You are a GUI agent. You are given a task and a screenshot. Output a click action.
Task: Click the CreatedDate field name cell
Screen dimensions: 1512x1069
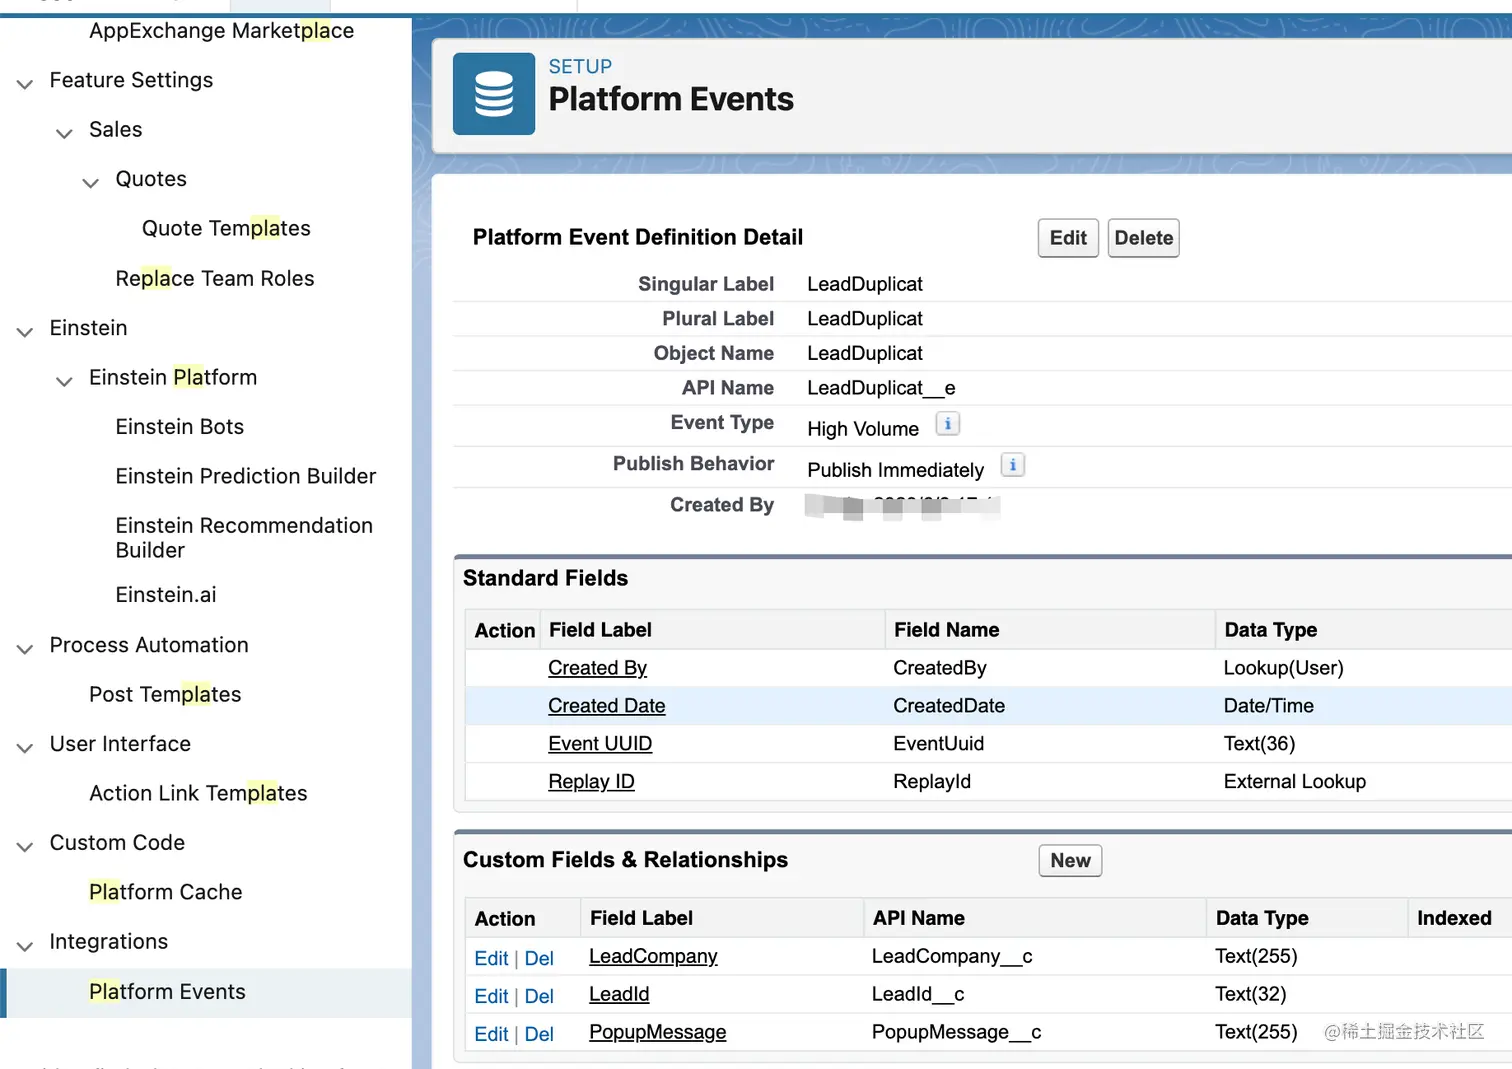(x=949, y=706)
